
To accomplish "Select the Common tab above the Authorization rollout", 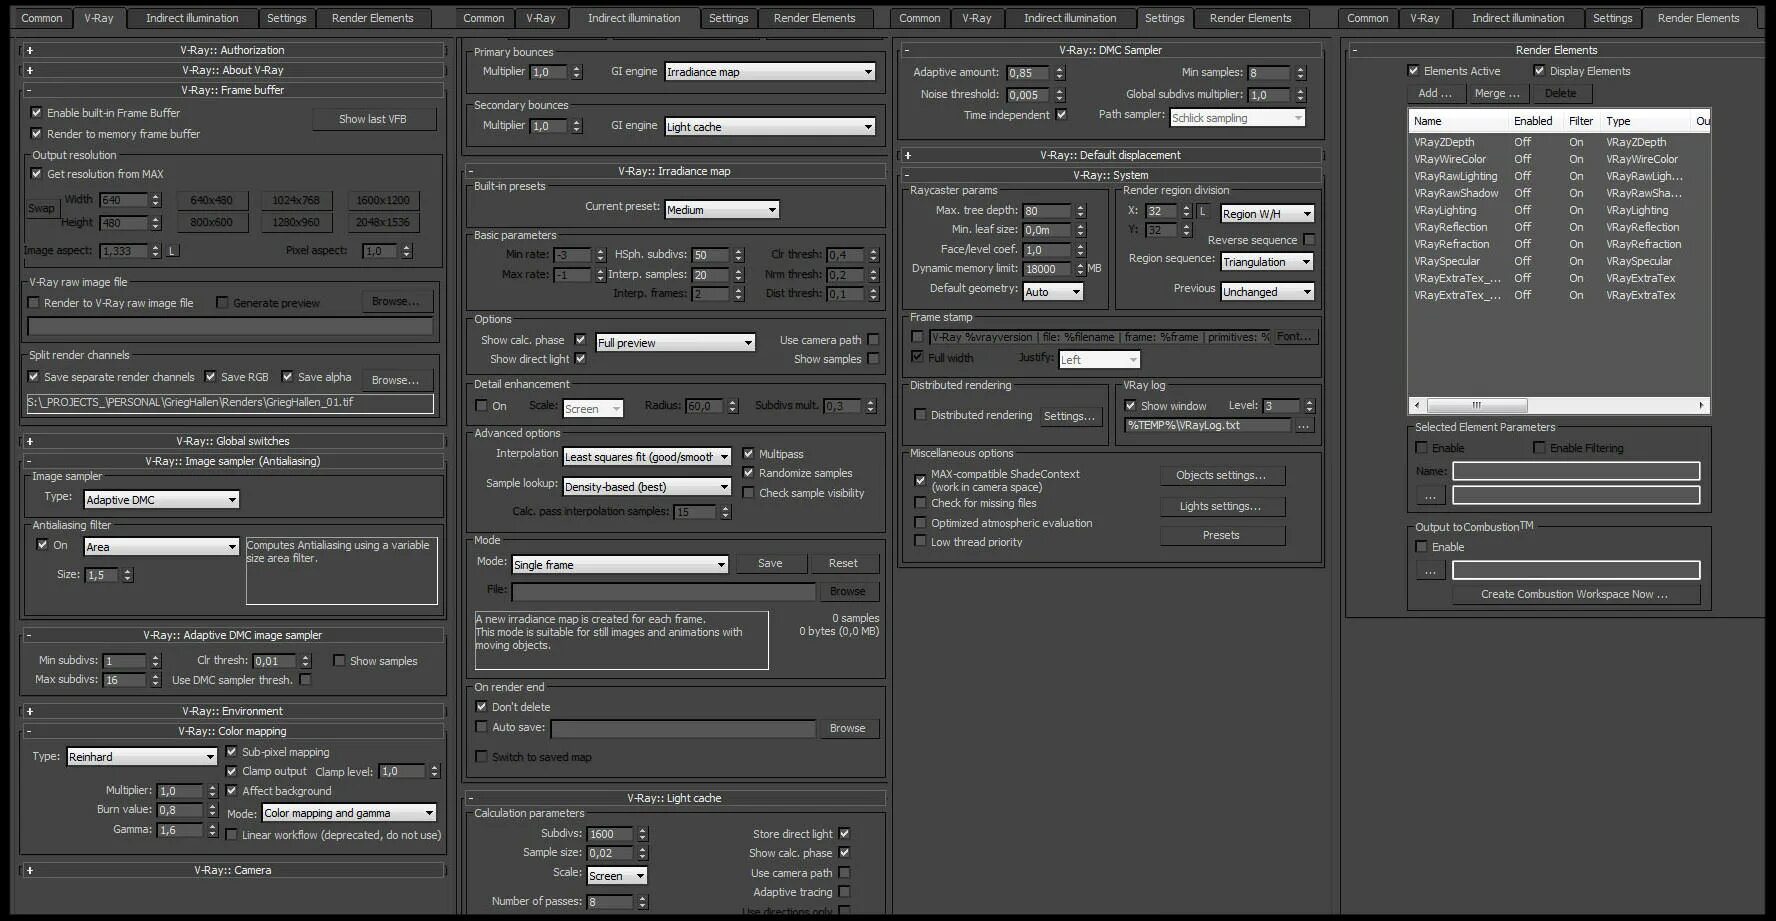I will click(x=41, y=18).
